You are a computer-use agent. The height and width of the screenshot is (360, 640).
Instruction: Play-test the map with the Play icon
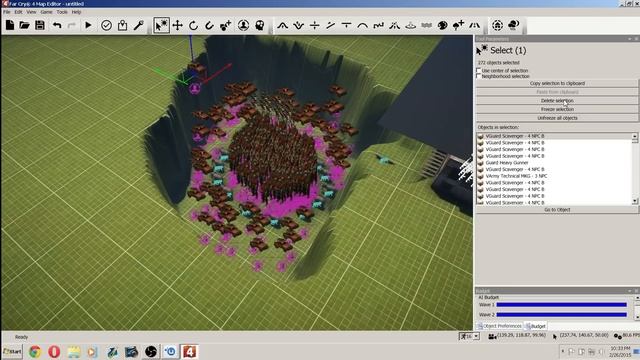(x=88, y=25)
